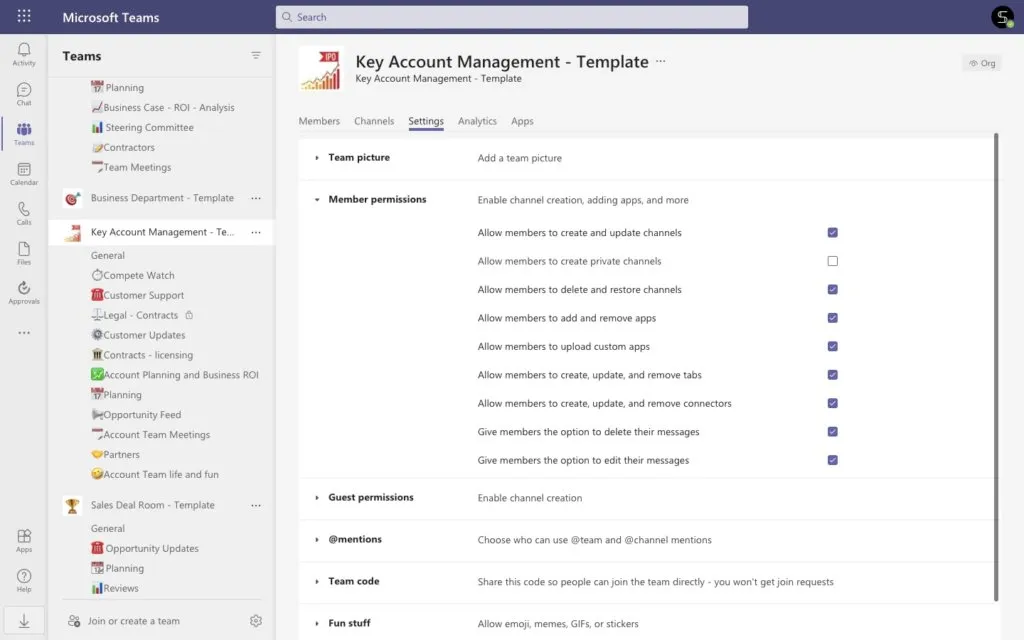Open the Compete Watch channel
The width and height of the screenshot is (1024, 640).
coord(133,276)
